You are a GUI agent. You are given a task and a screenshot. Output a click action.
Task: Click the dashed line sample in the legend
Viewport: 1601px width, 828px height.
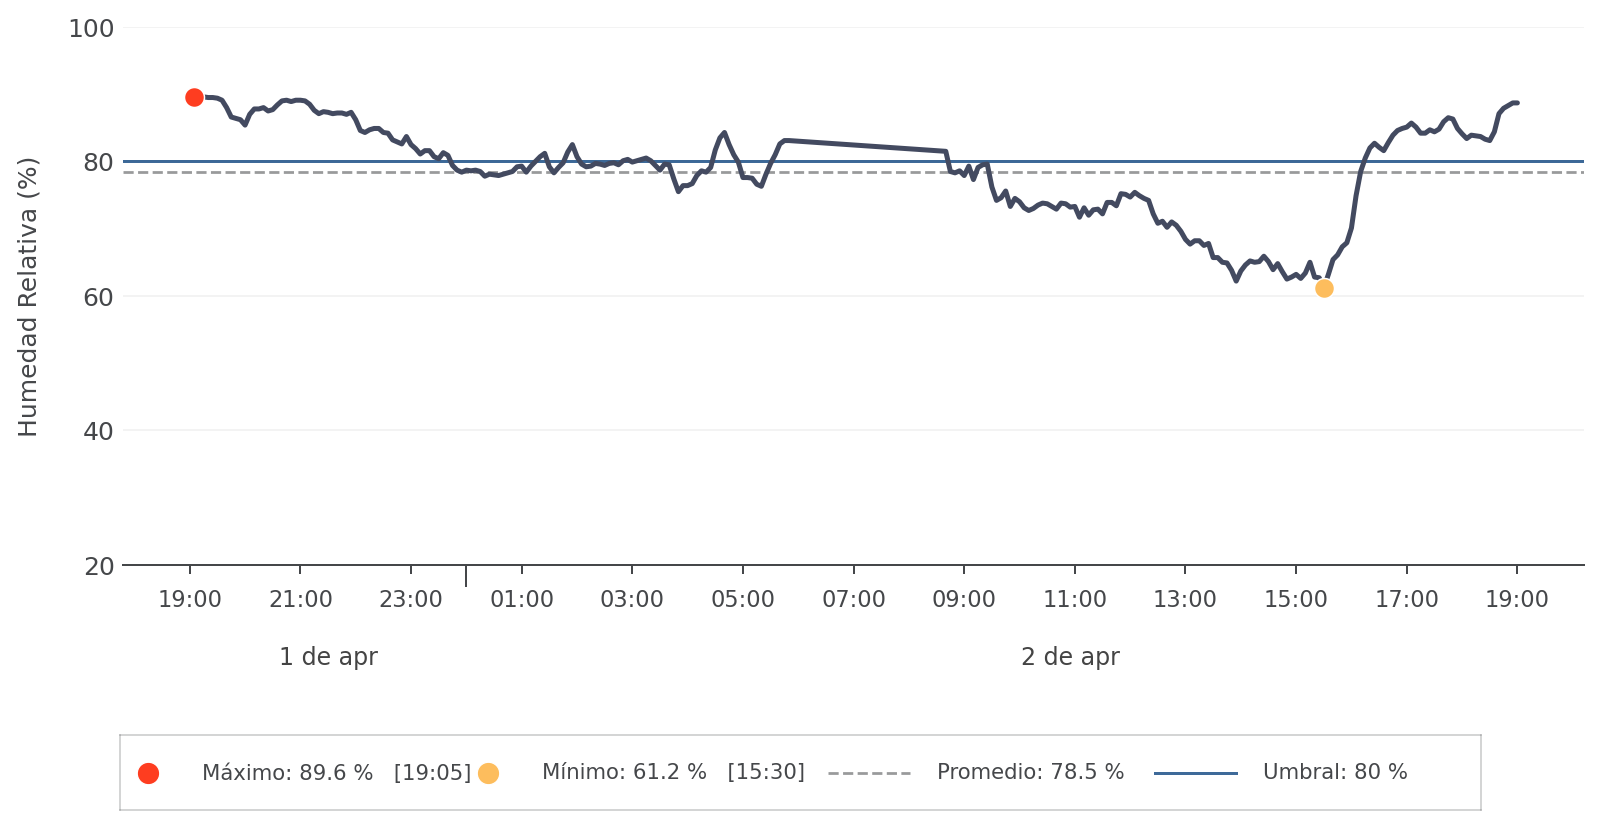pos(869,773)
